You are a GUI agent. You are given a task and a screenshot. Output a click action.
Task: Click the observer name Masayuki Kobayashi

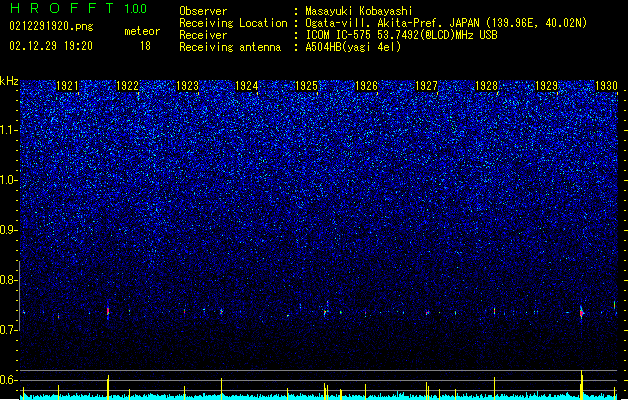click(x=359, y=11)
